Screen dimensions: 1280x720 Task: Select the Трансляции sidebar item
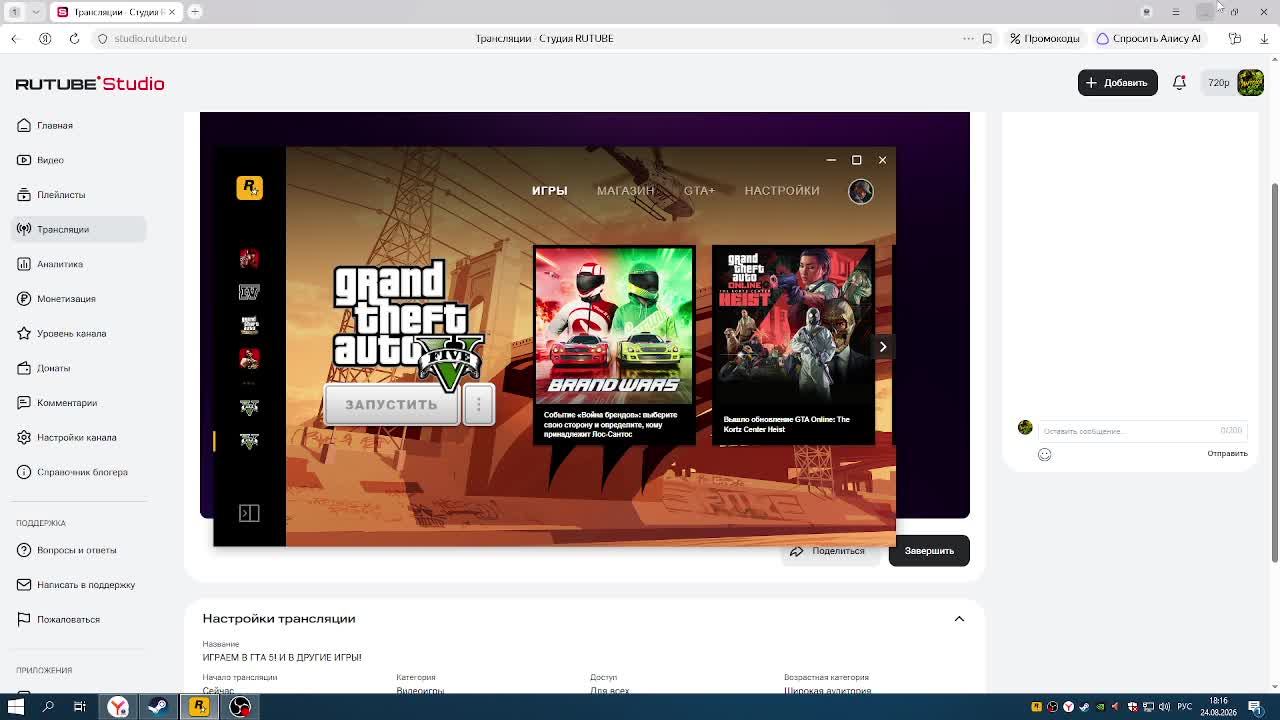(x=78, y=229)
